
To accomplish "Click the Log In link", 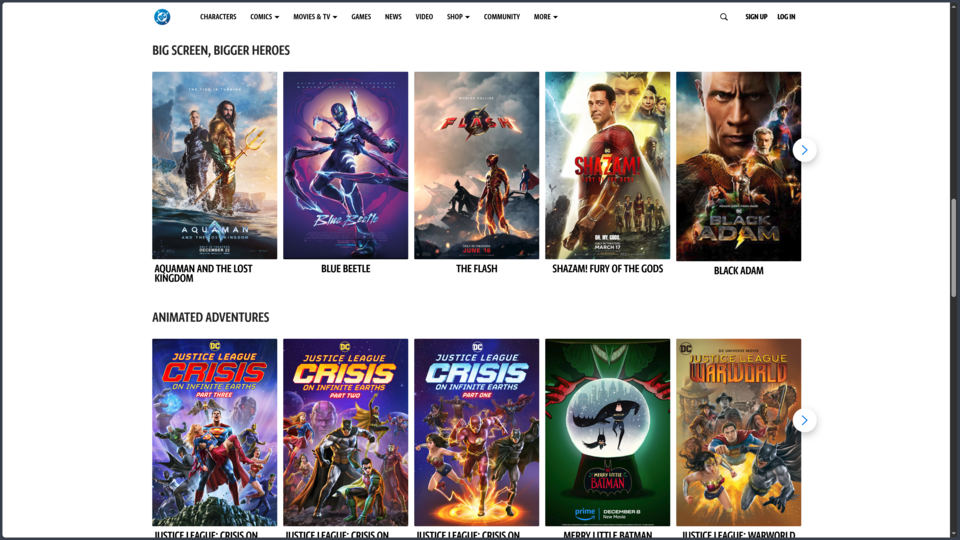I will coord(786,17).
